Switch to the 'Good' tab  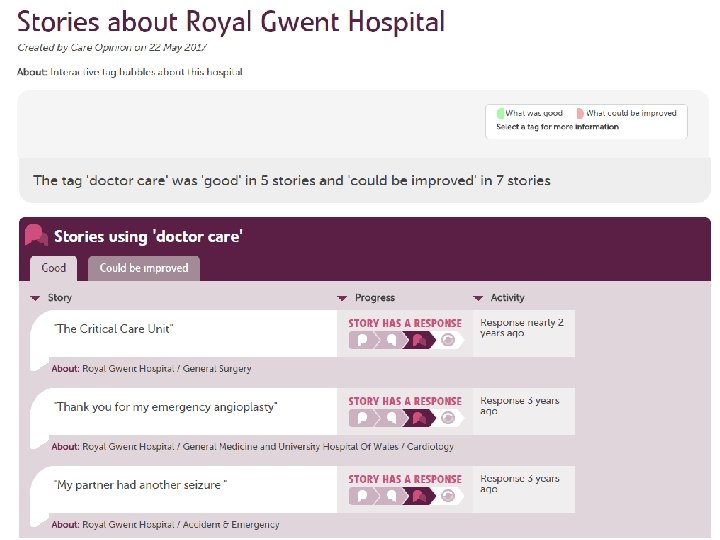tap(54, 268)
